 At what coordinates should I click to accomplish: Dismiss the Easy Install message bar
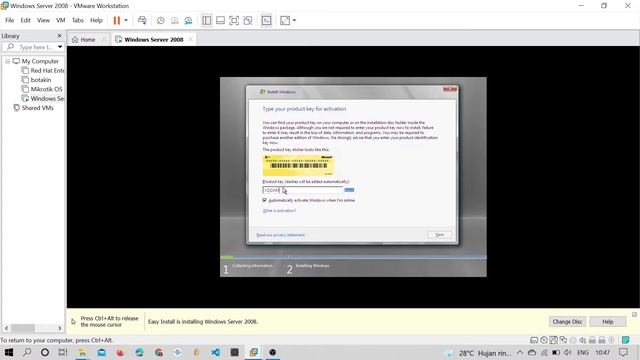(634, 314)
